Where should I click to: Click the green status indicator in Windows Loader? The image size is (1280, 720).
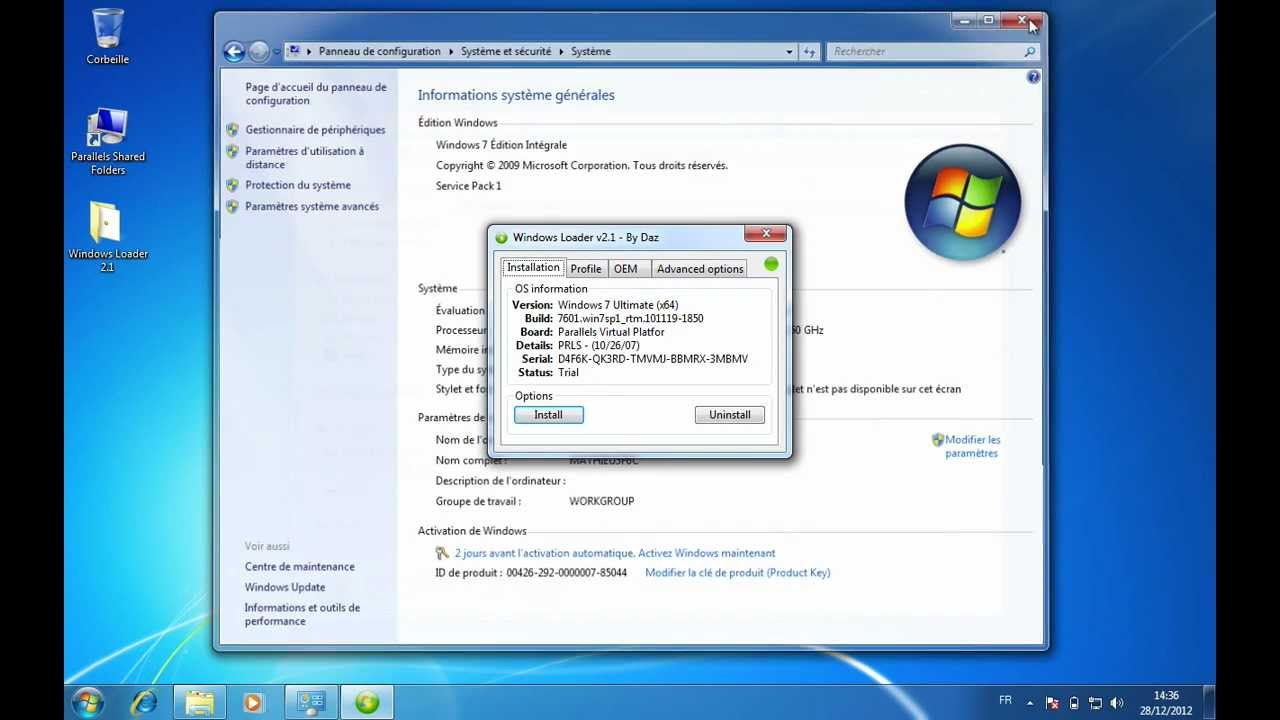click(x=771, y=265)
